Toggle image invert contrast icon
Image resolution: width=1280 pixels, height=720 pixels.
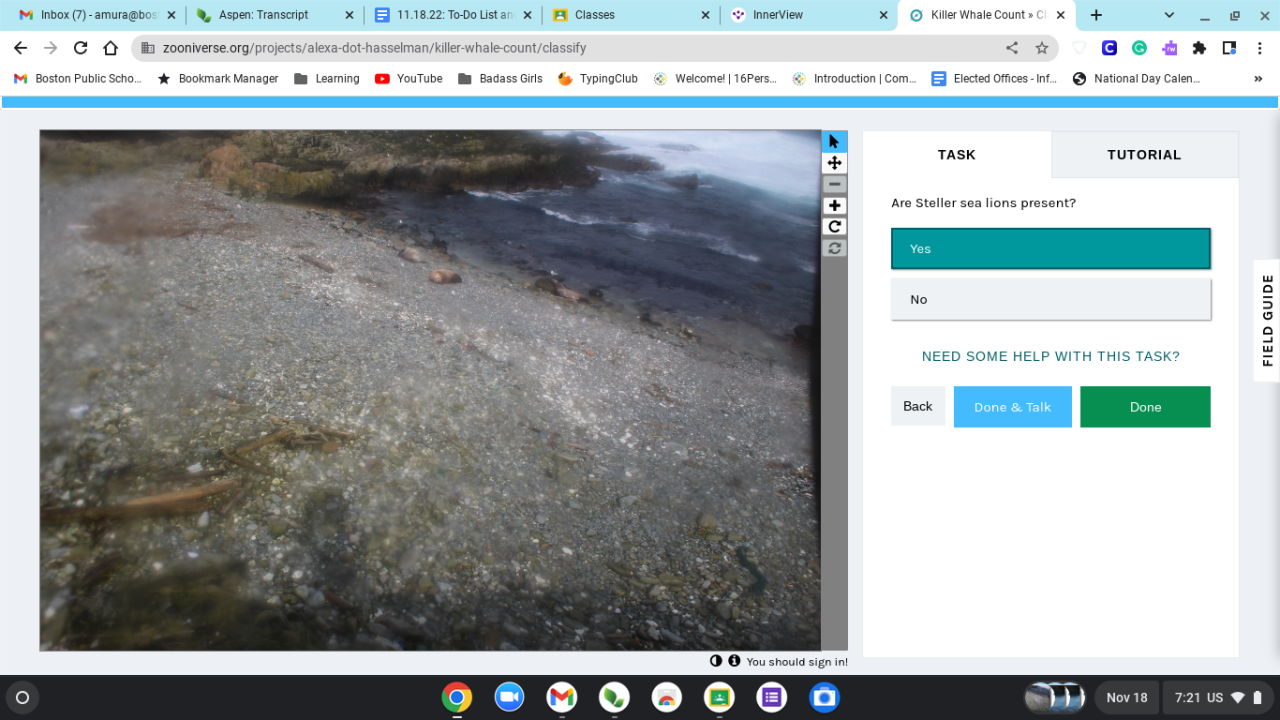click(716, 661)
